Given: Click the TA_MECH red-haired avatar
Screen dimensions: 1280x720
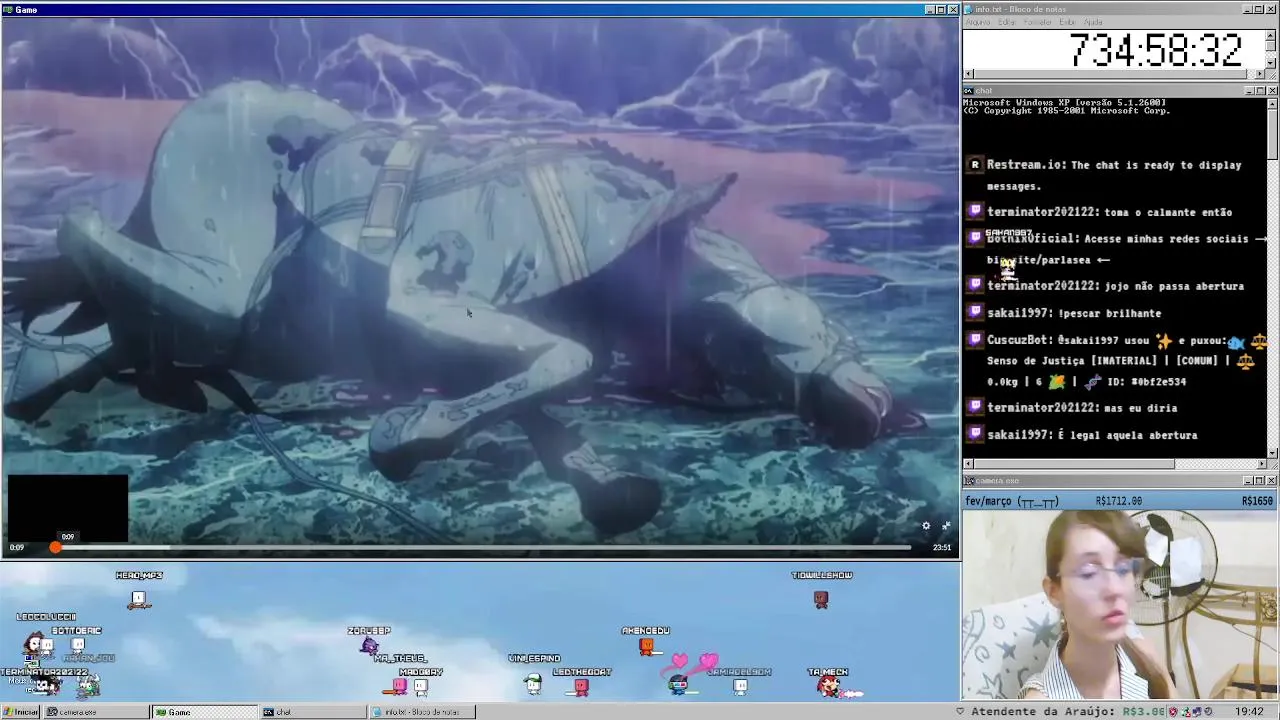Looking at the screenshot, I should 828,685.
